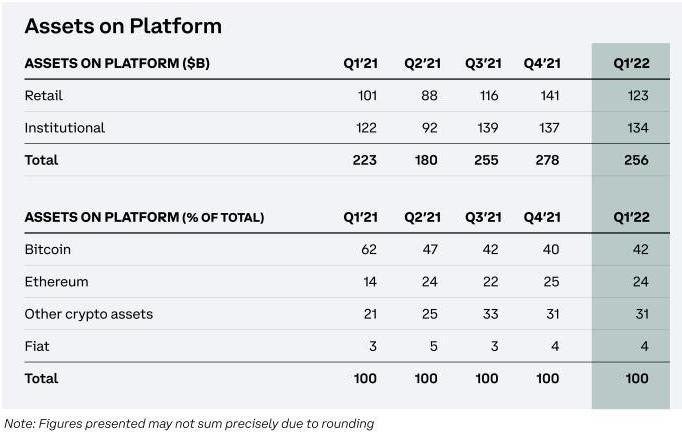Click Fiat's Q2'21 value of 5
The width and height of the screenshot is (682, 442).
pos(434,346)
